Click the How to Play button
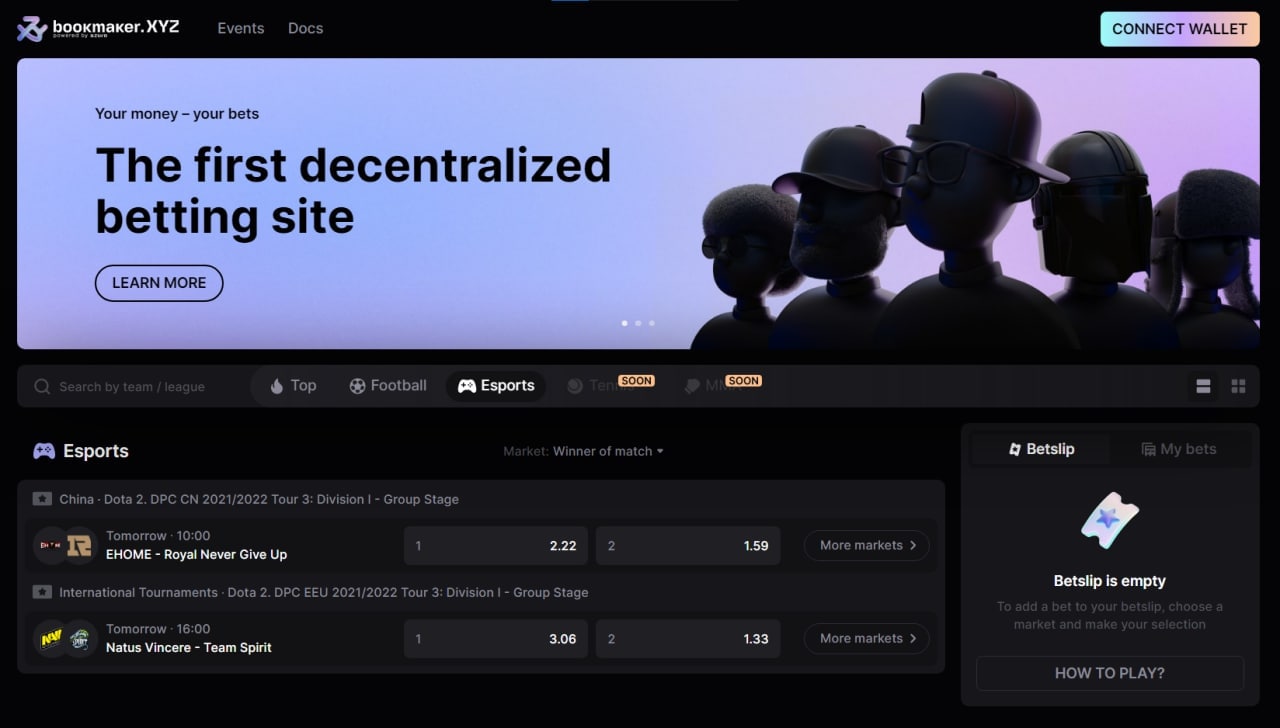The height and width of the screenshot is (728, 1280). (x=1110, y=673)
